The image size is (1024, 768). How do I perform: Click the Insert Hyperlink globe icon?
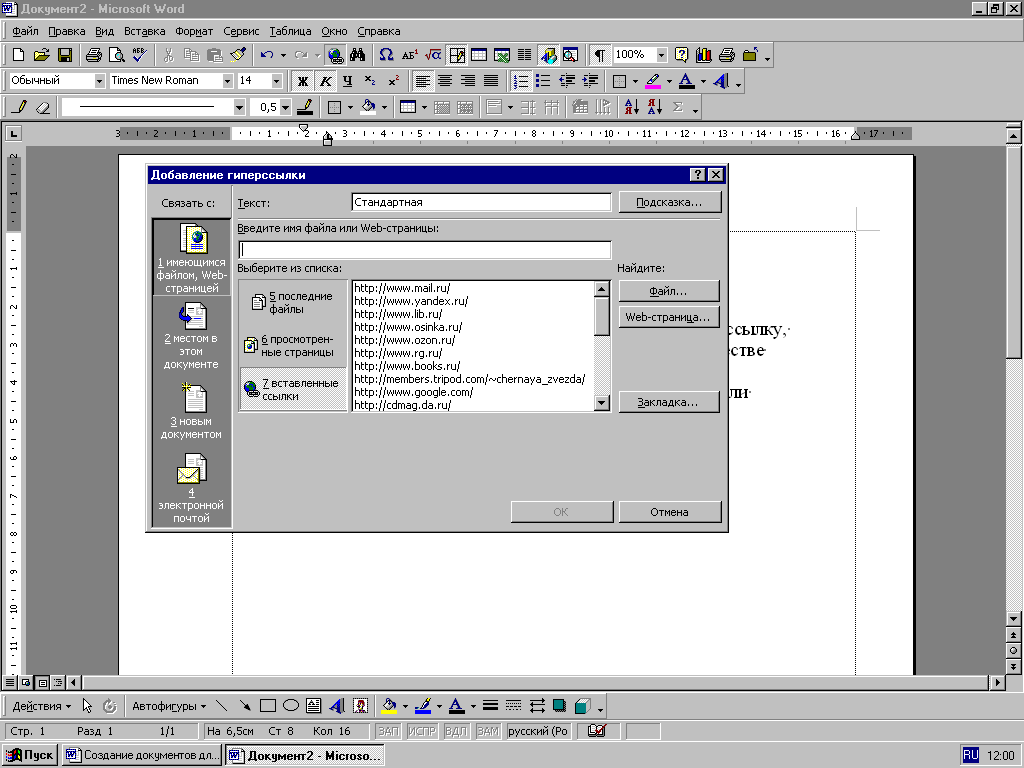335,55
